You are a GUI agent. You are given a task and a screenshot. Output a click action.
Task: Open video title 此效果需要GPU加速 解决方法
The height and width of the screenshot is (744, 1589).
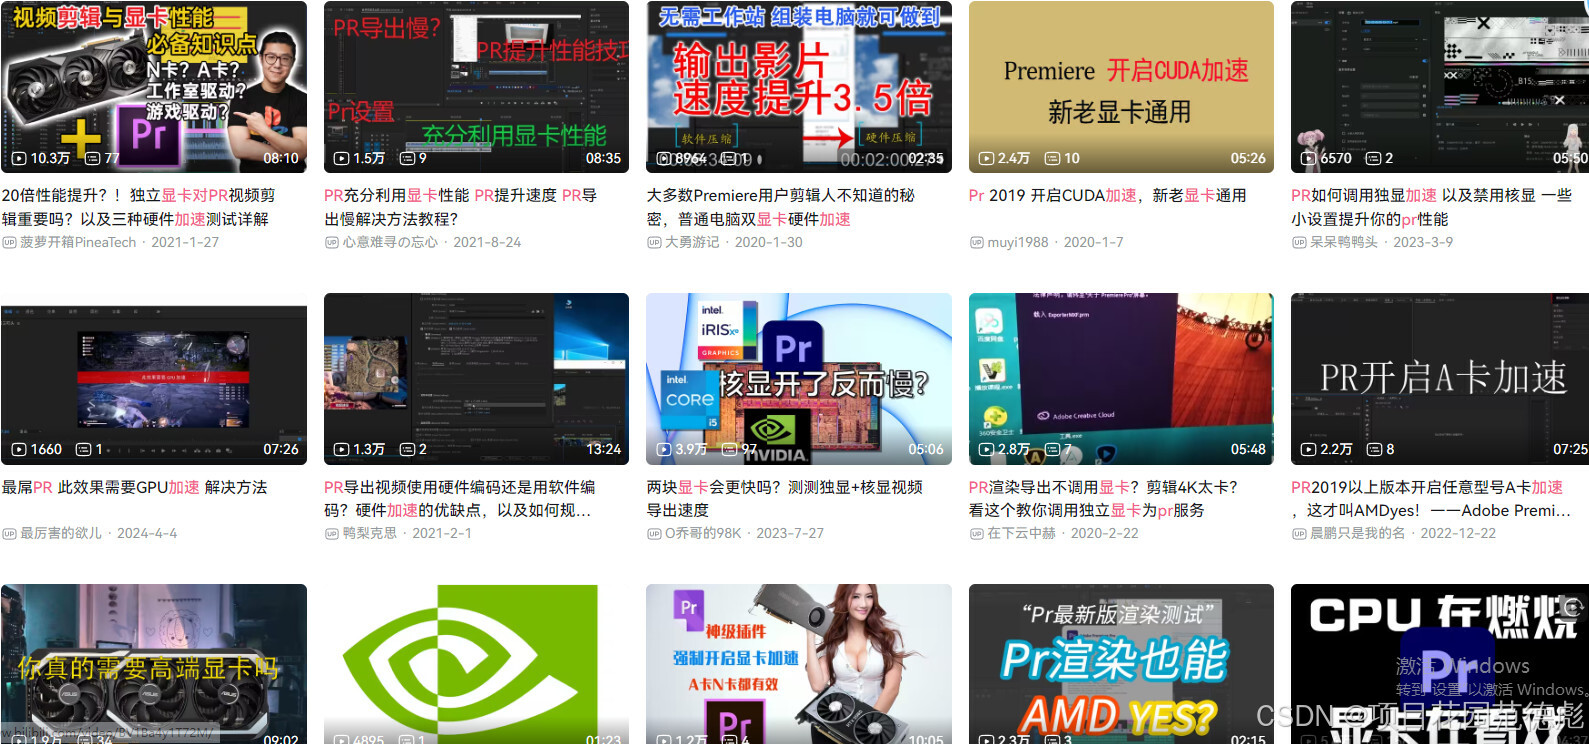pyautogui.click(x=134, y=487)
